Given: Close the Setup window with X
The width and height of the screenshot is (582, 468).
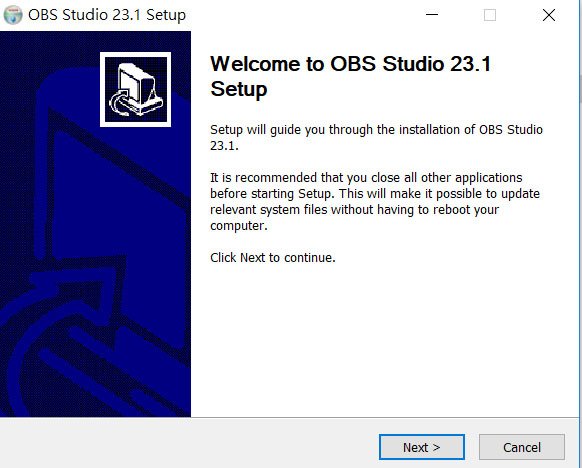Looking at the screenshot, I should click(x=549, y=15).
